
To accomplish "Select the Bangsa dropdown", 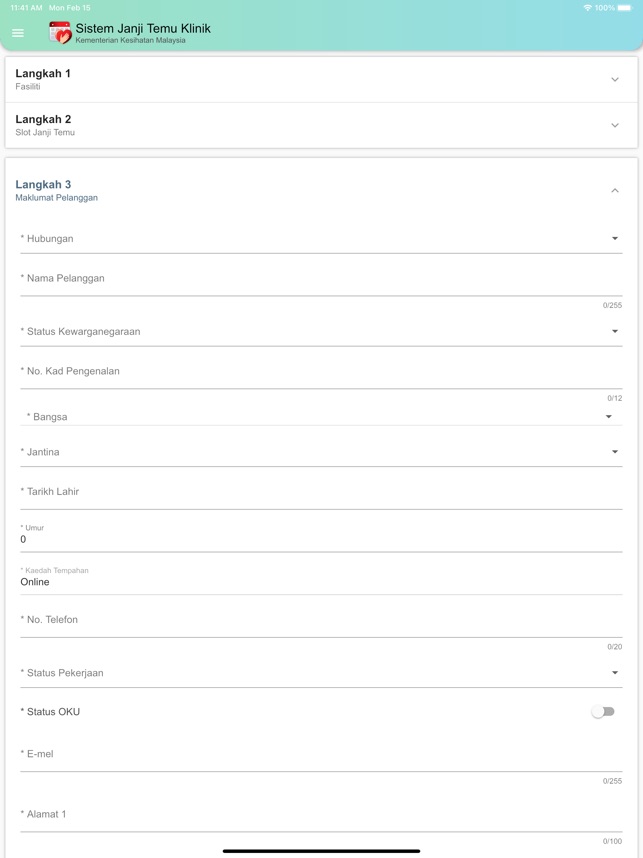I will (321, 417).
